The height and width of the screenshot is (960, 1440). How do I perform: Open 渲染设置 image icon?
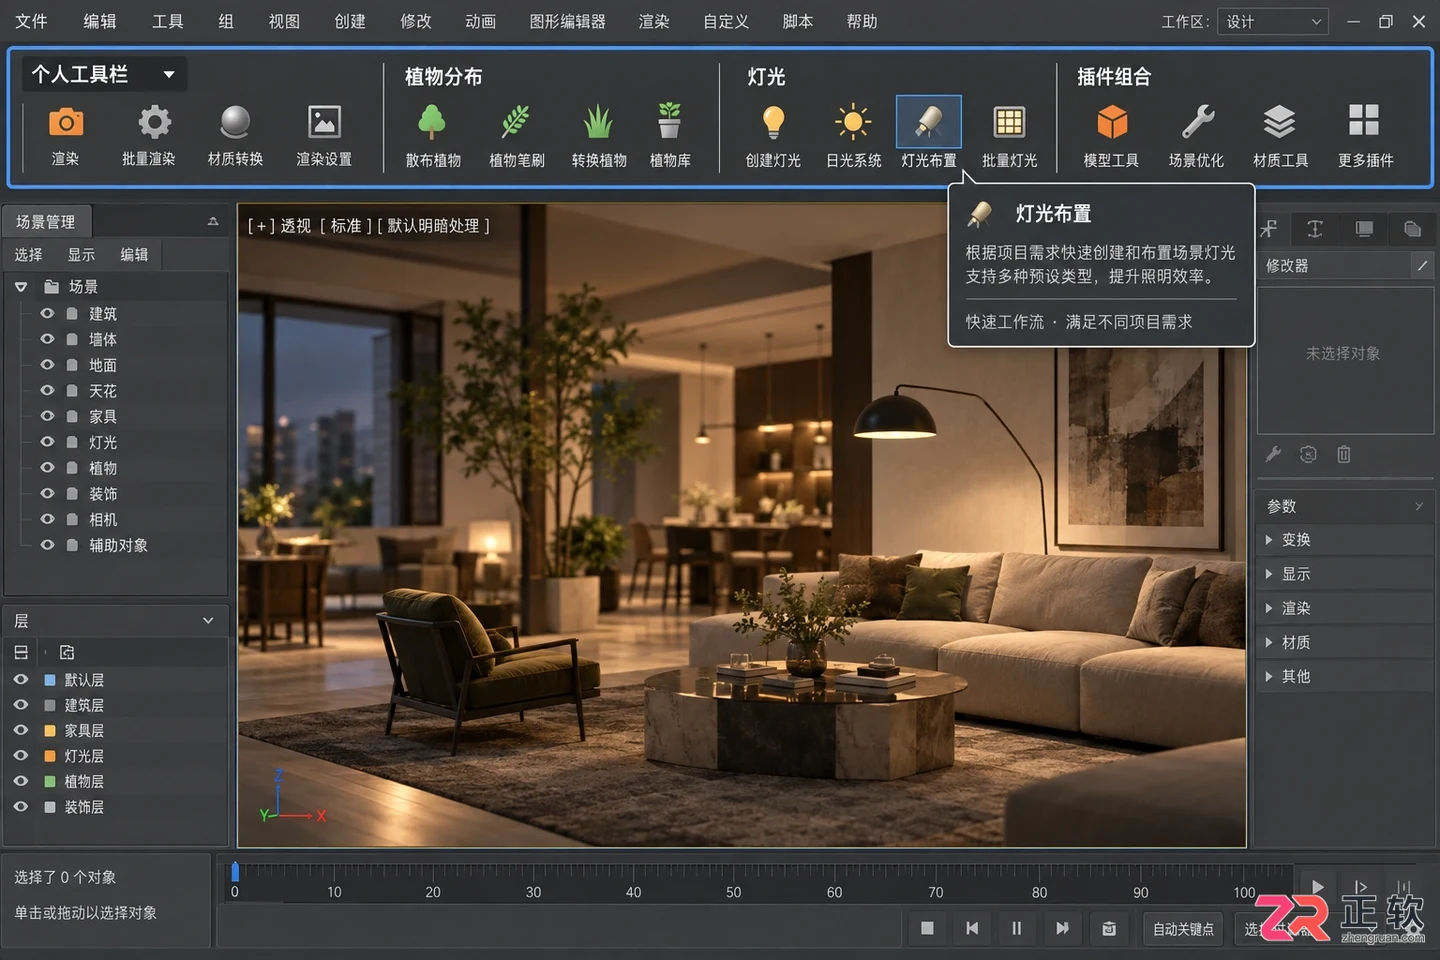click(324, 122)
